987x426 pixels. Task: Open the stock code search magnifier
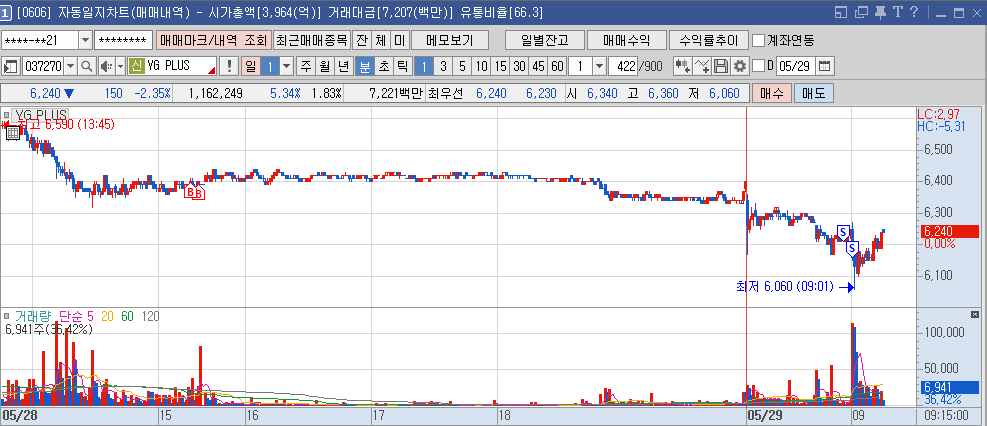tap(86, 66)
